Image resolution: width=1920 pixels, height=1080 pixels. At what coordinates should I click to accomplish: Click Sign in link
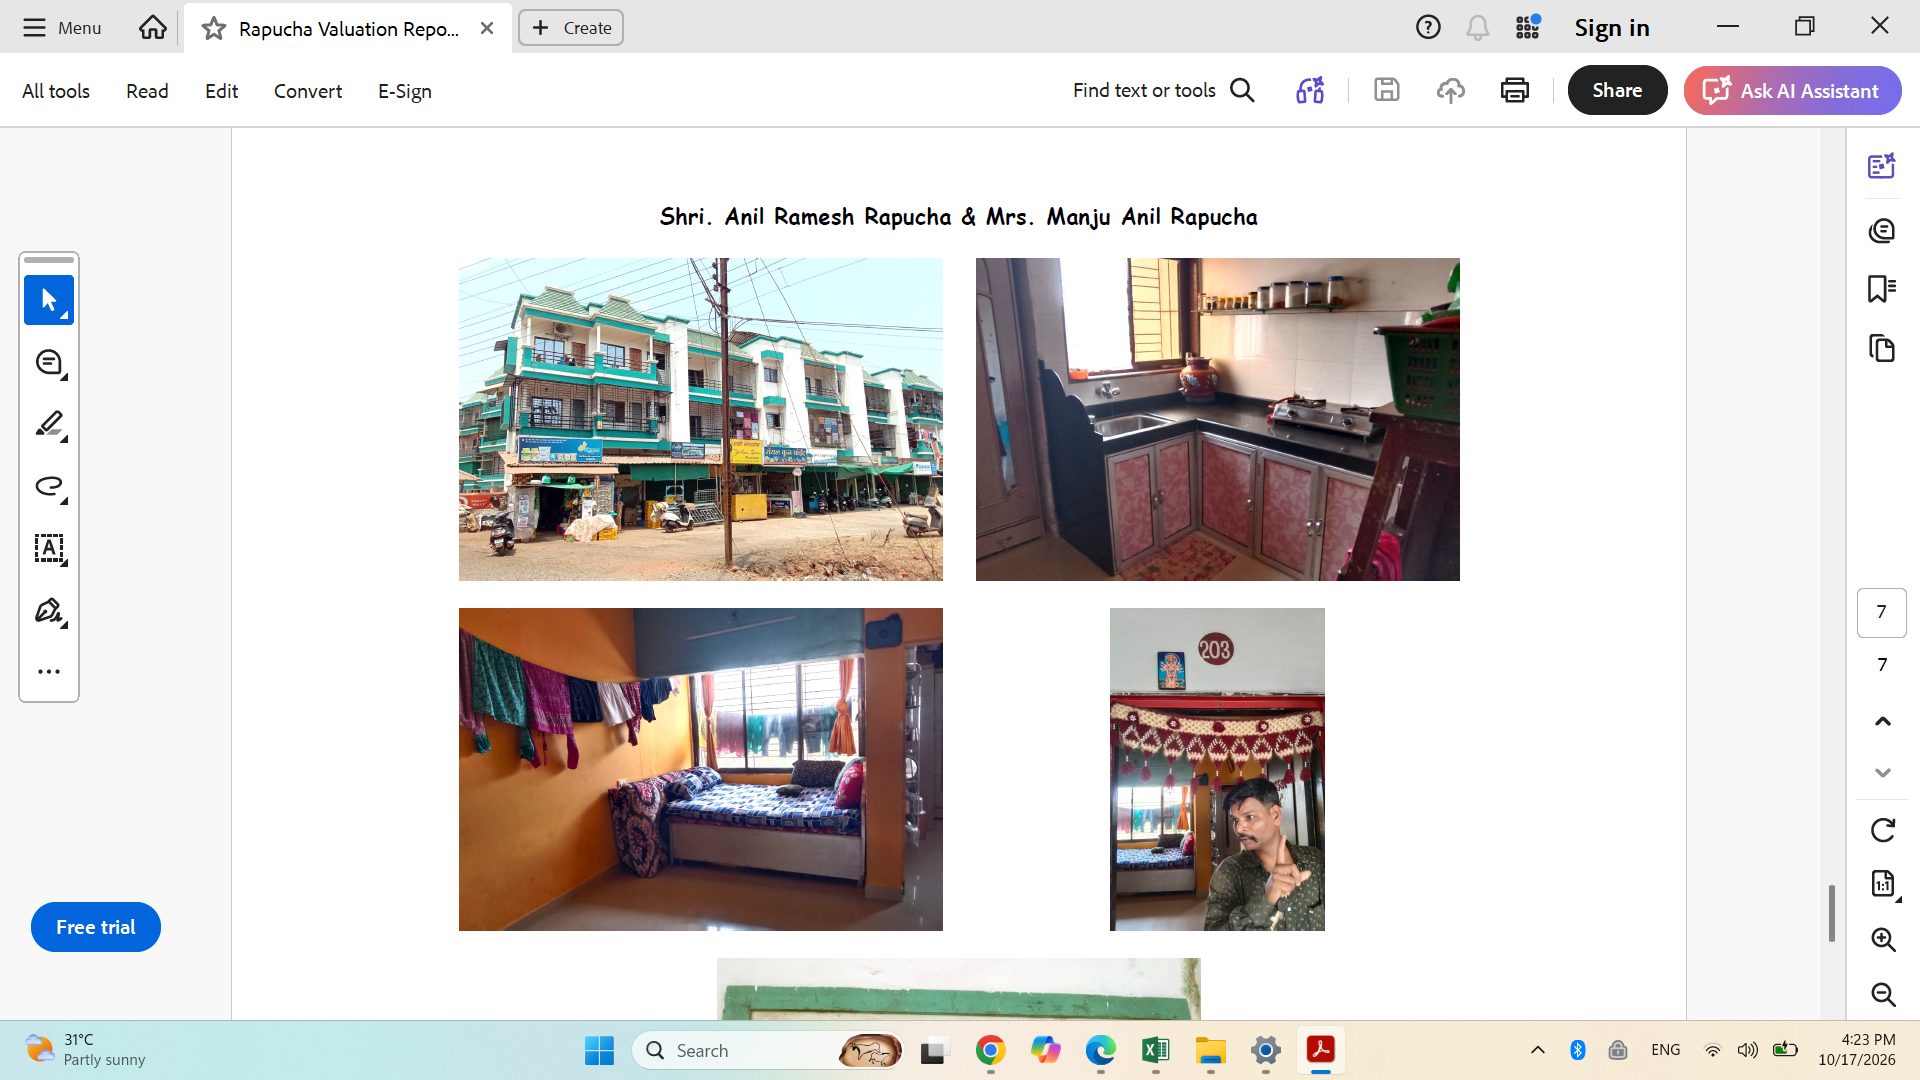[x=1612, y=28]
